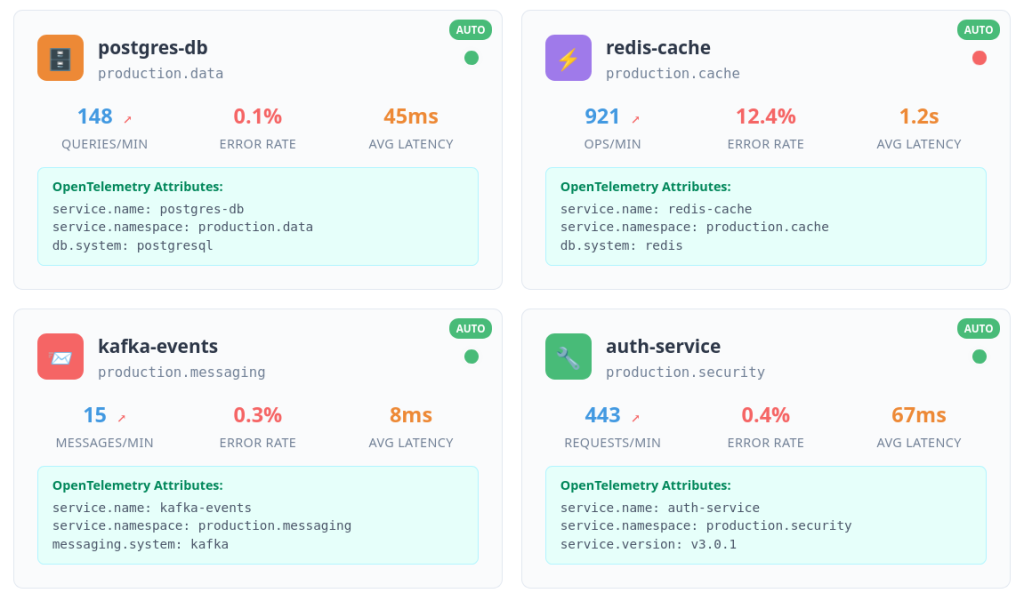Toggle AUTO mode on redis-cache
Viewport: 1024px width, 601px height.
(x=979, y=30)
